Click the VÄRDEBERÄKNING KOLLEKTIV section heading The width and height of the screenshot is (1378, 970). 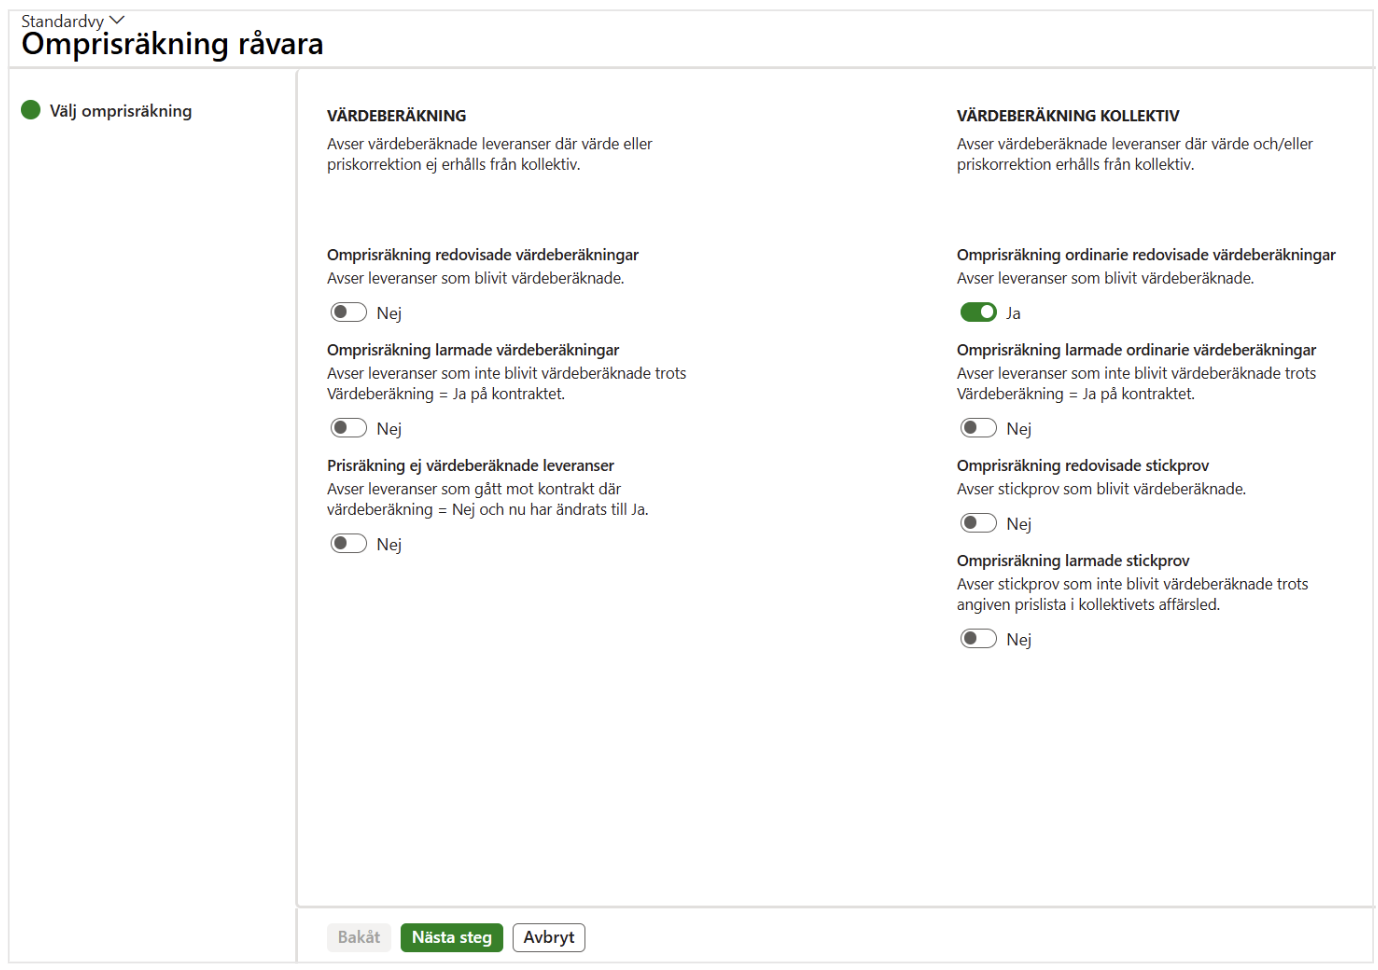coord(1068,116)
